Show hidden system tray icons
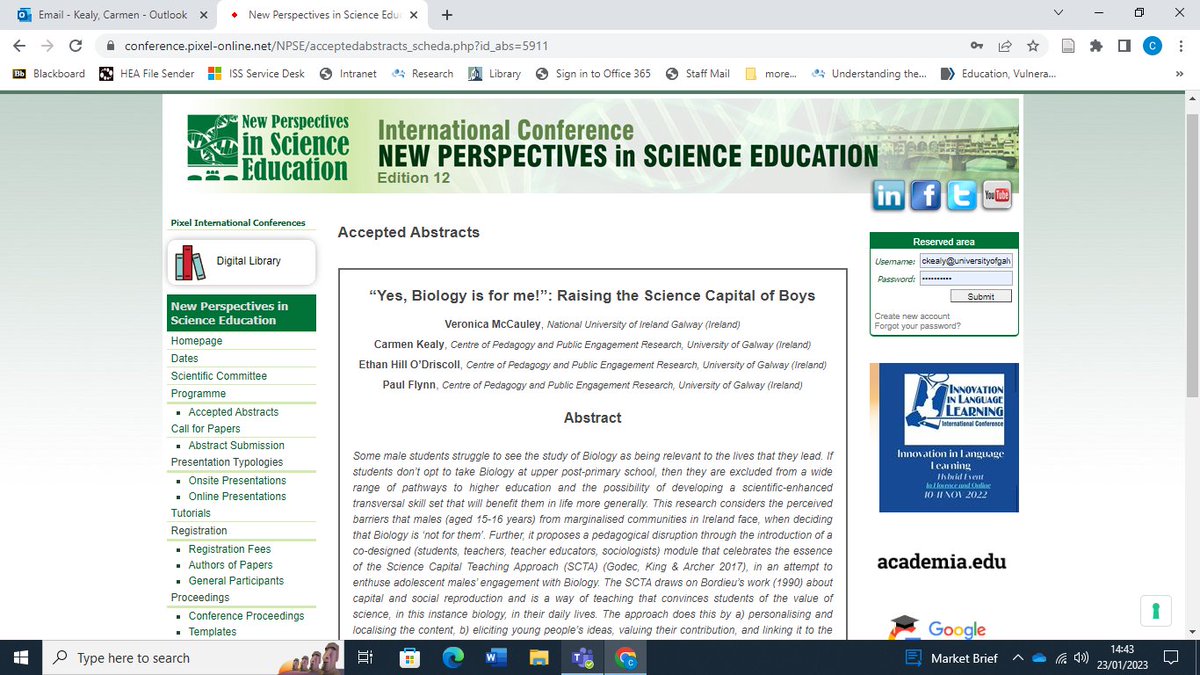The width and height of the screenshot is (1200, 675). [1018, 658]
